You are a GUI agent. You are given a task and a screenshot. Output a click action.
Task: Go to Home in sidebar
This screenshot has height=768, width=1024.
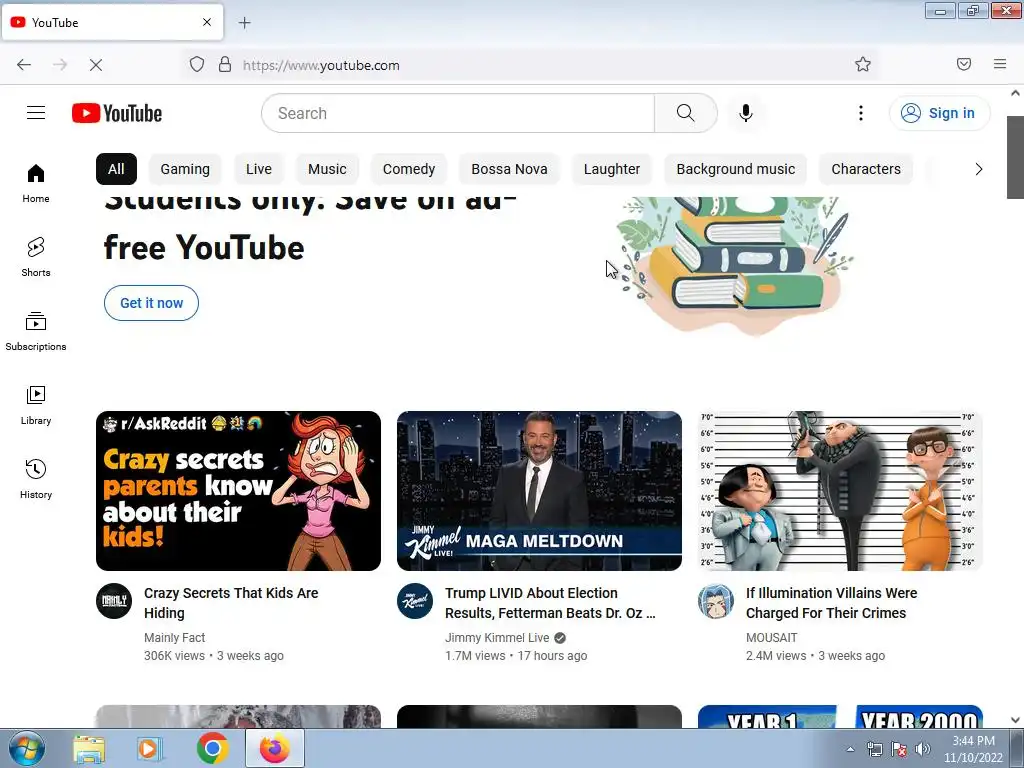click(36, 184)
